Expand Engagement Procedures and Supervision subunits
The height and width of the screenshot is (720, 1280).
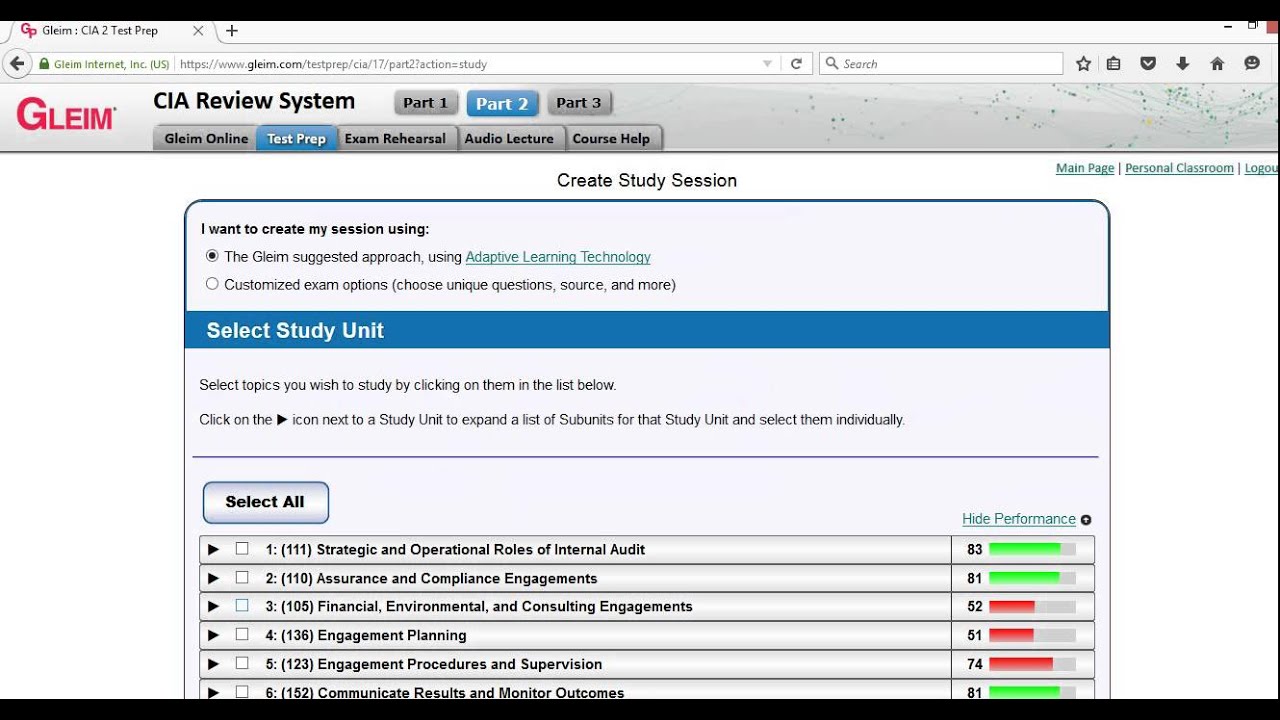213,663
